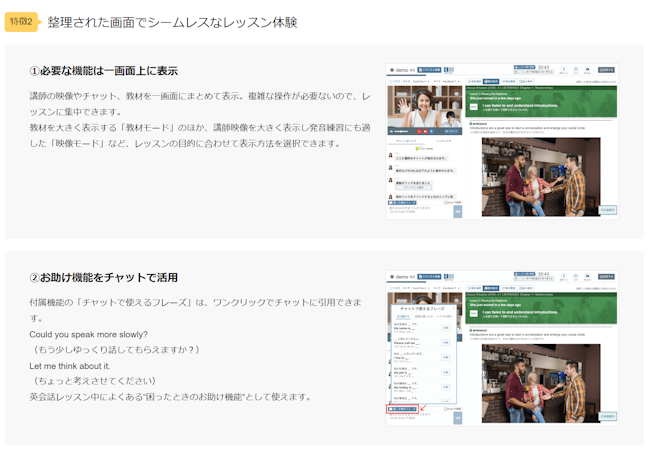The width and height of the screenshot is (650, 451).
Task: Click second round header icon after timer, section ②
Action: pos(576,276)
